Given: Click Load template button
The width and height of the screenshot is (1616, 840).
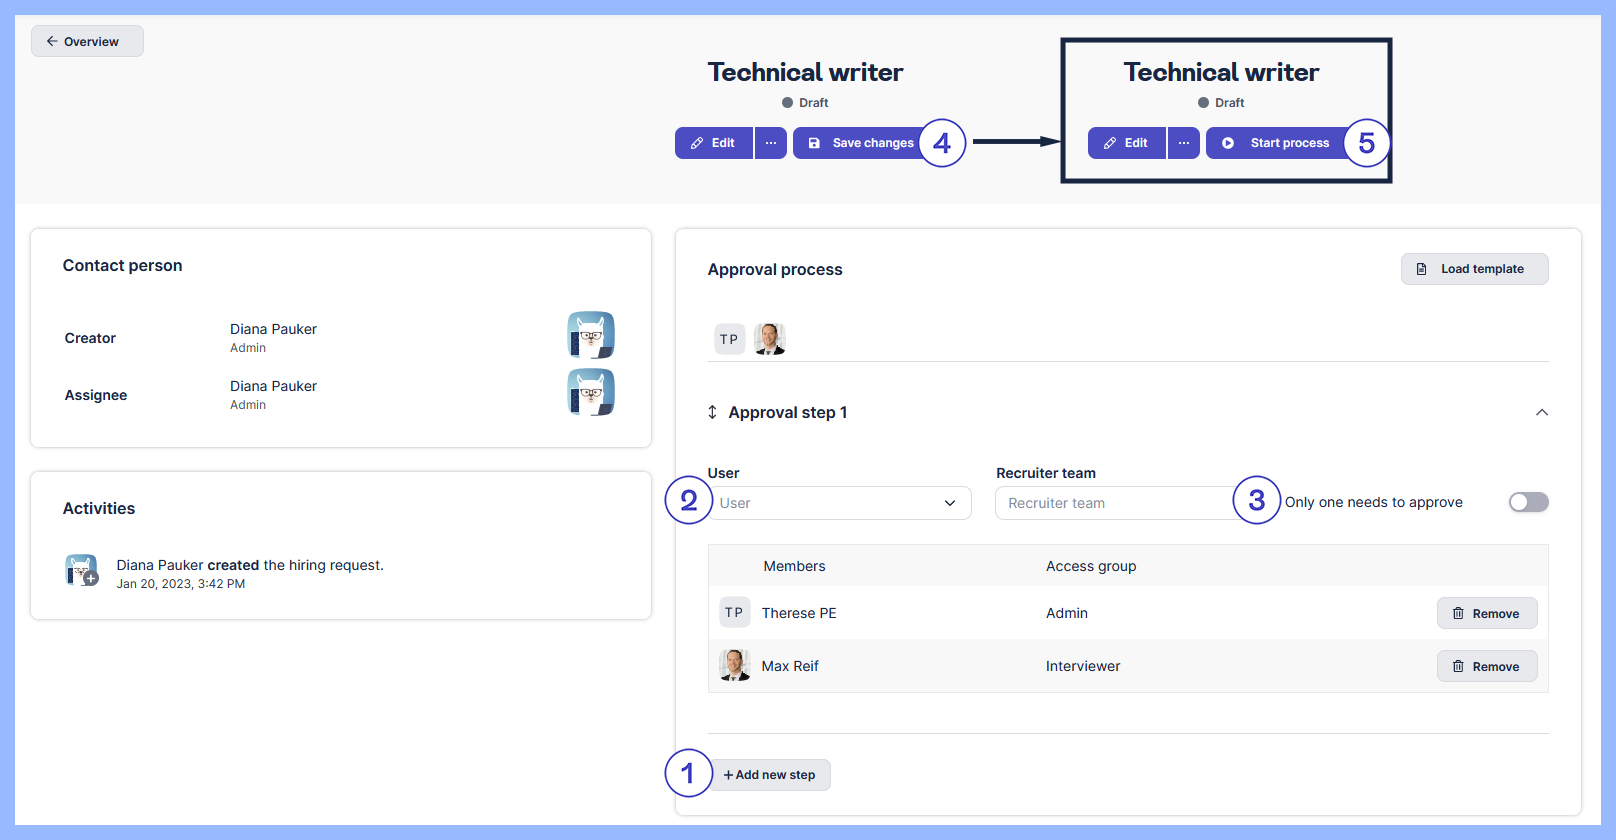Looking at the screenshot, I should point(1474,269).
